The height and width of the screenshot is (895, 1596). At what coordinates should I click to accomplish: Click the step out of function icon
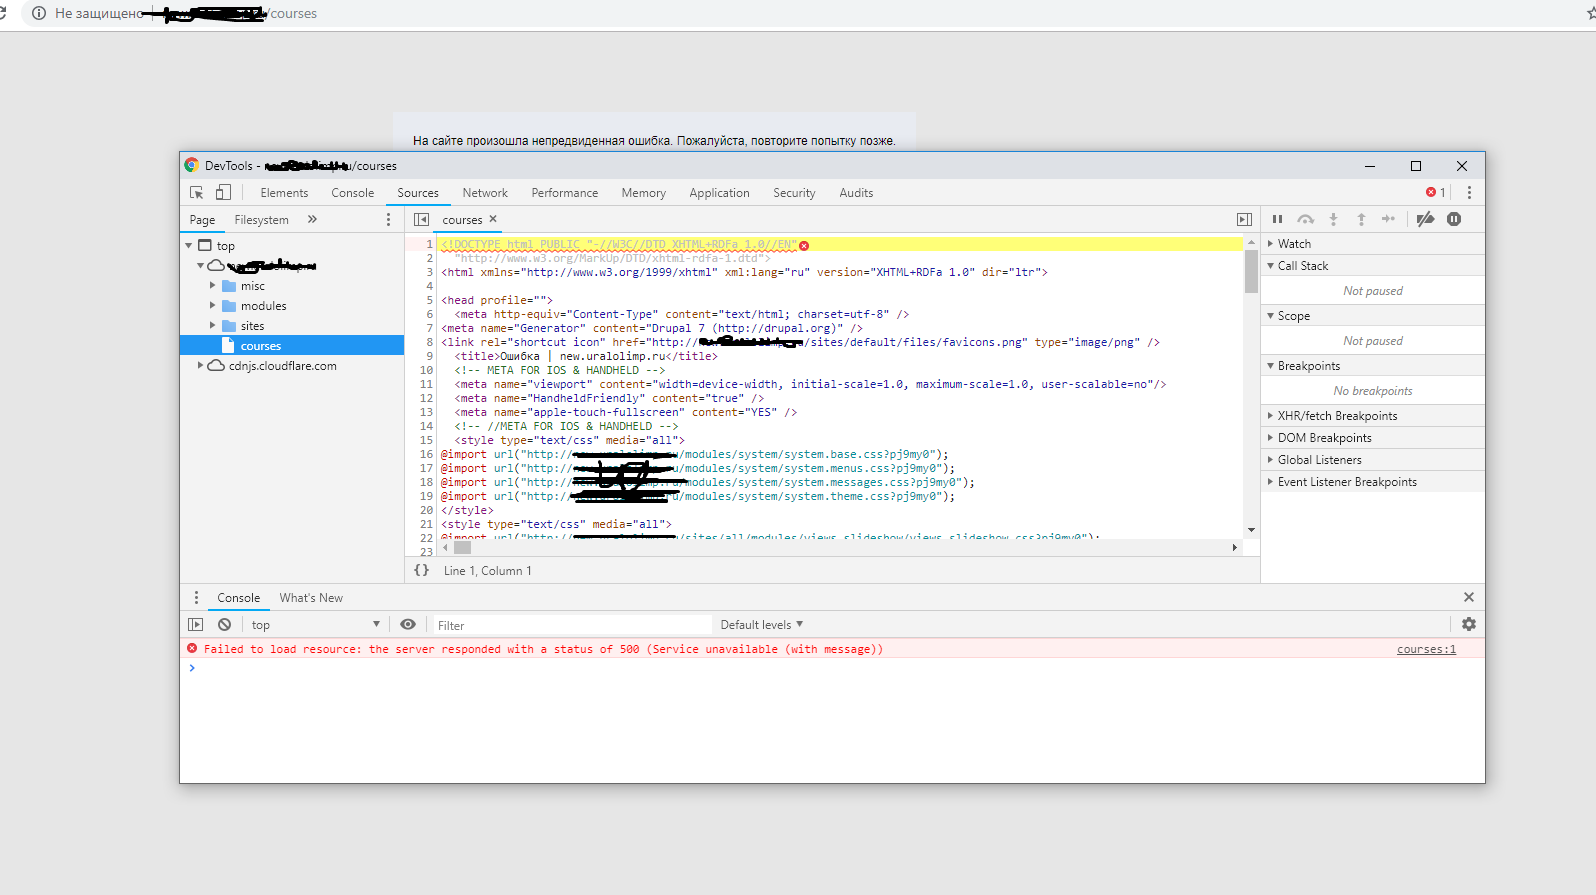pos(1361,219)
